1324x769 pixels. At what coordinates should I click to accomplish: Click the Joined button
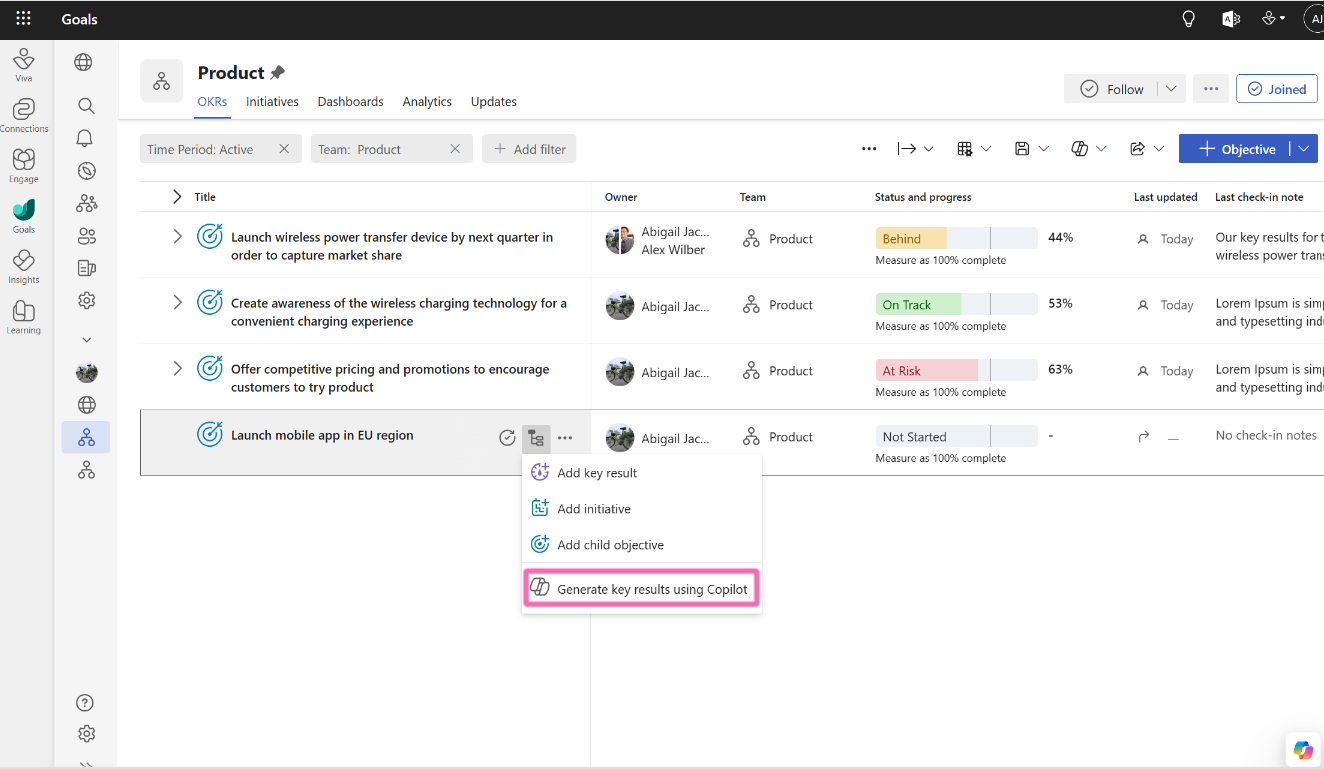coord(1277,88)
